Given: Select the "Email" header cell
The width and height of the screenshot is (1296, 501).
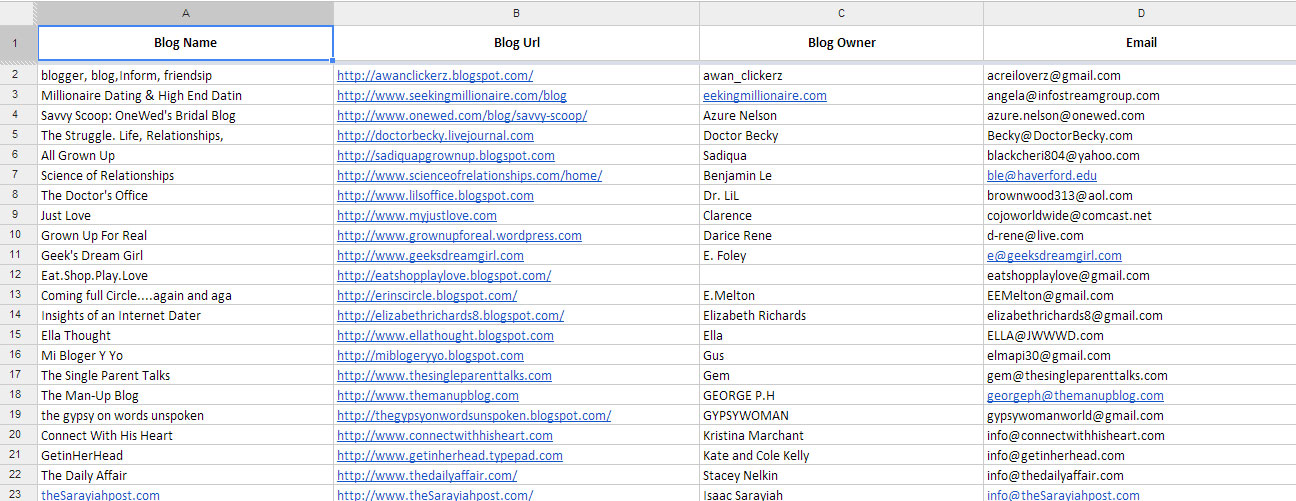Looking at the screenshot, I should pos(1140,43).
